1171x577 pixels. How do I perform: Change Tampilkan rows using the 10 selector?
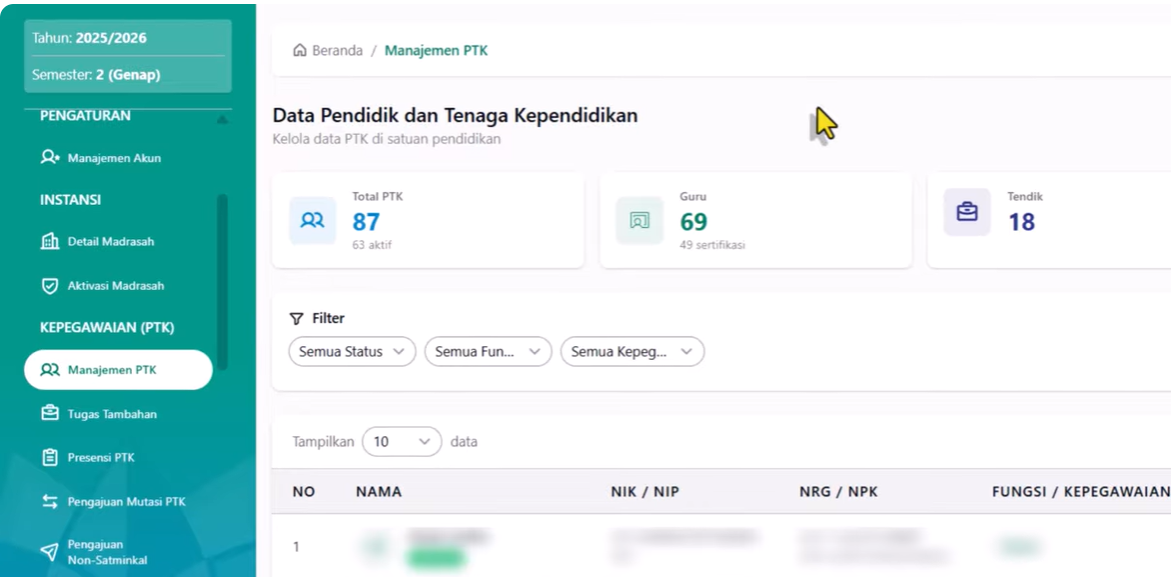401,441
